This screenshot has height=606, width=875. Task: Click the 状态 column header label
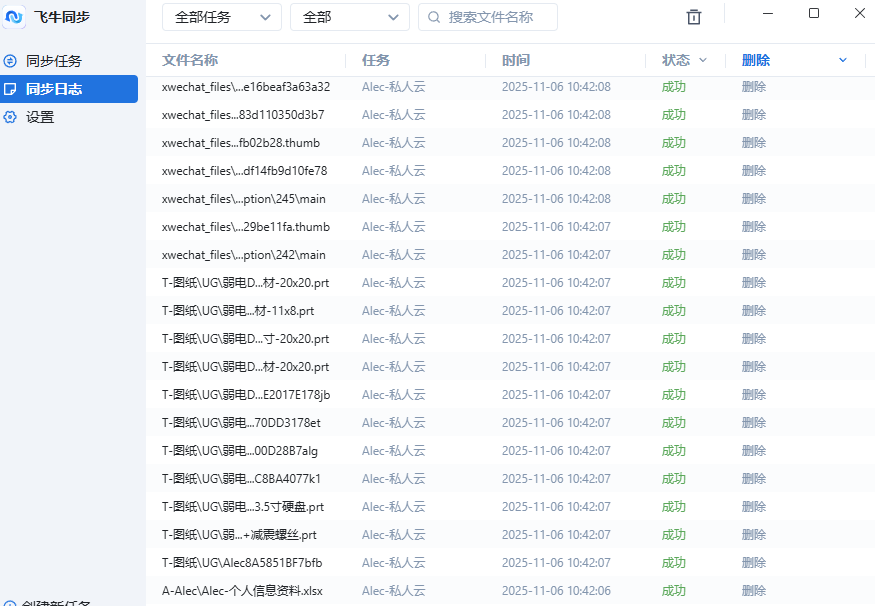point(676,60)
